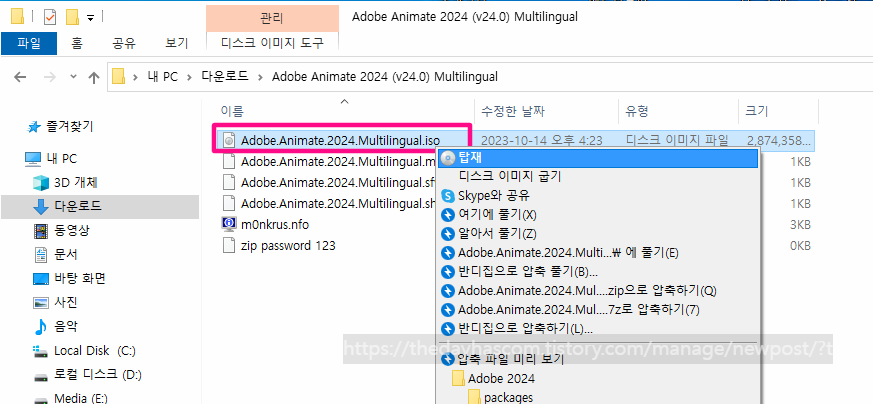
Task: Open 3D 개체 in navigation pane
Action: coord(66,183)
